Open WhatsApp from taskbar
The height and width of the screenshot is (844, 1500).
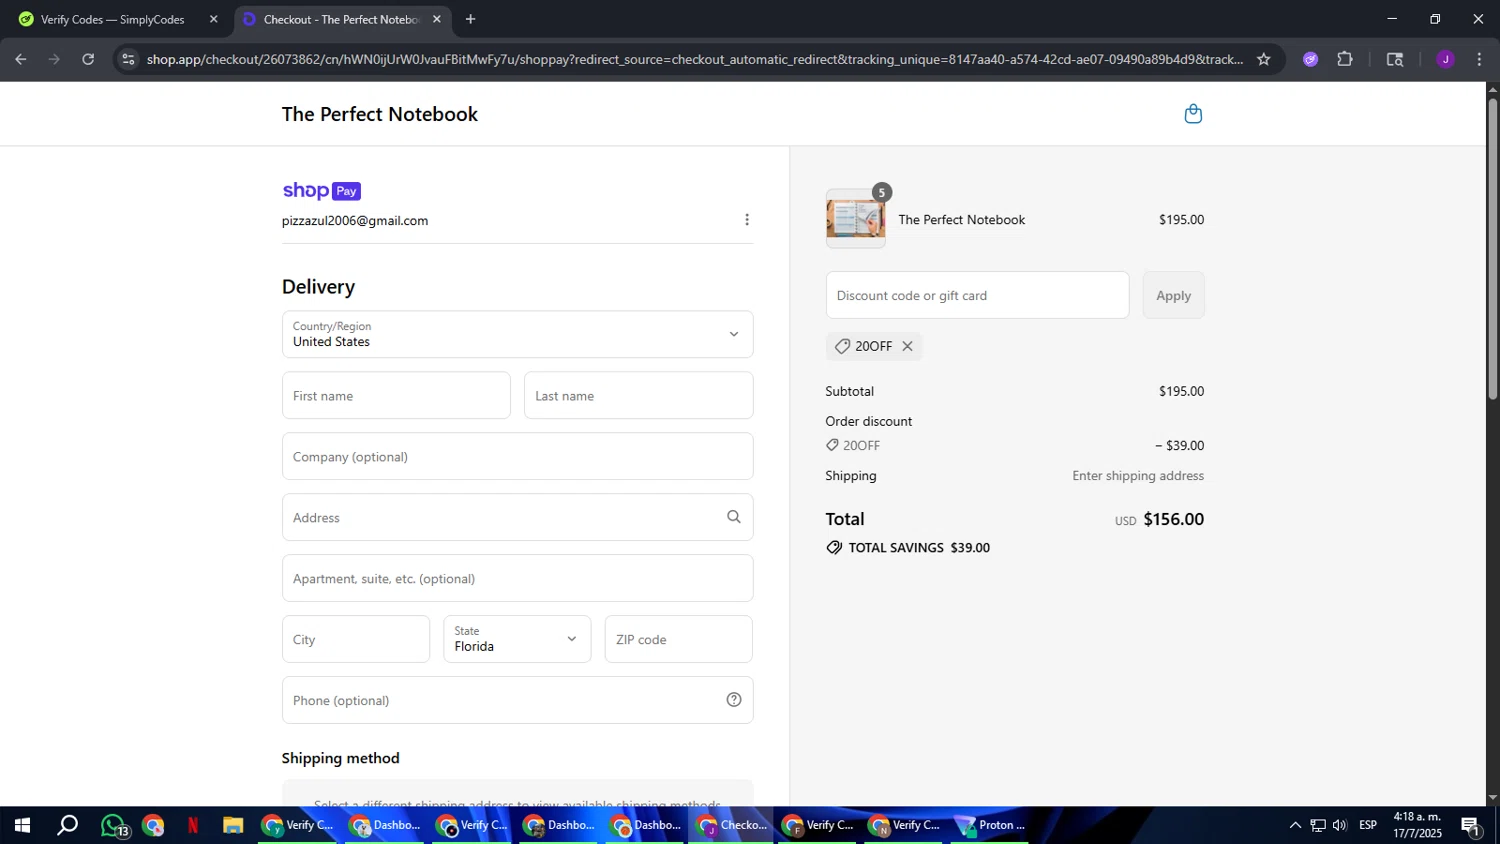(114, 825)
